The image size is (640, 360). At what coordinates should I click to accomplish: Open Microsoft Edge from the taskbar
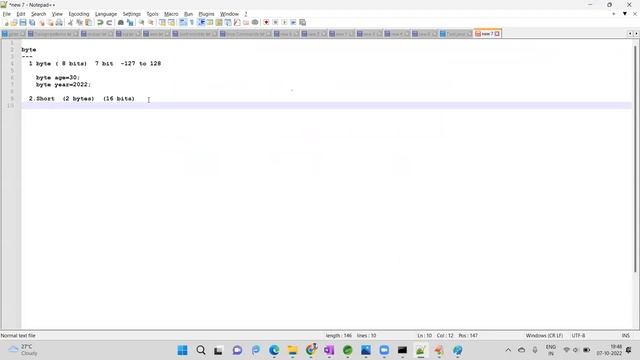coord(274,350)
